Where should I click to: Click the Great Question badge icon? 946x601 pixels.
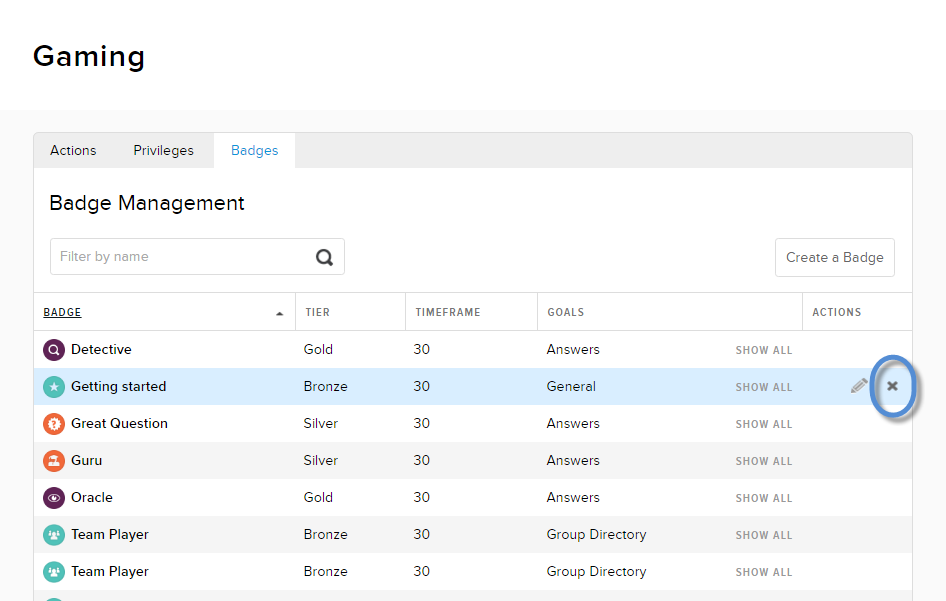point(53,424)
